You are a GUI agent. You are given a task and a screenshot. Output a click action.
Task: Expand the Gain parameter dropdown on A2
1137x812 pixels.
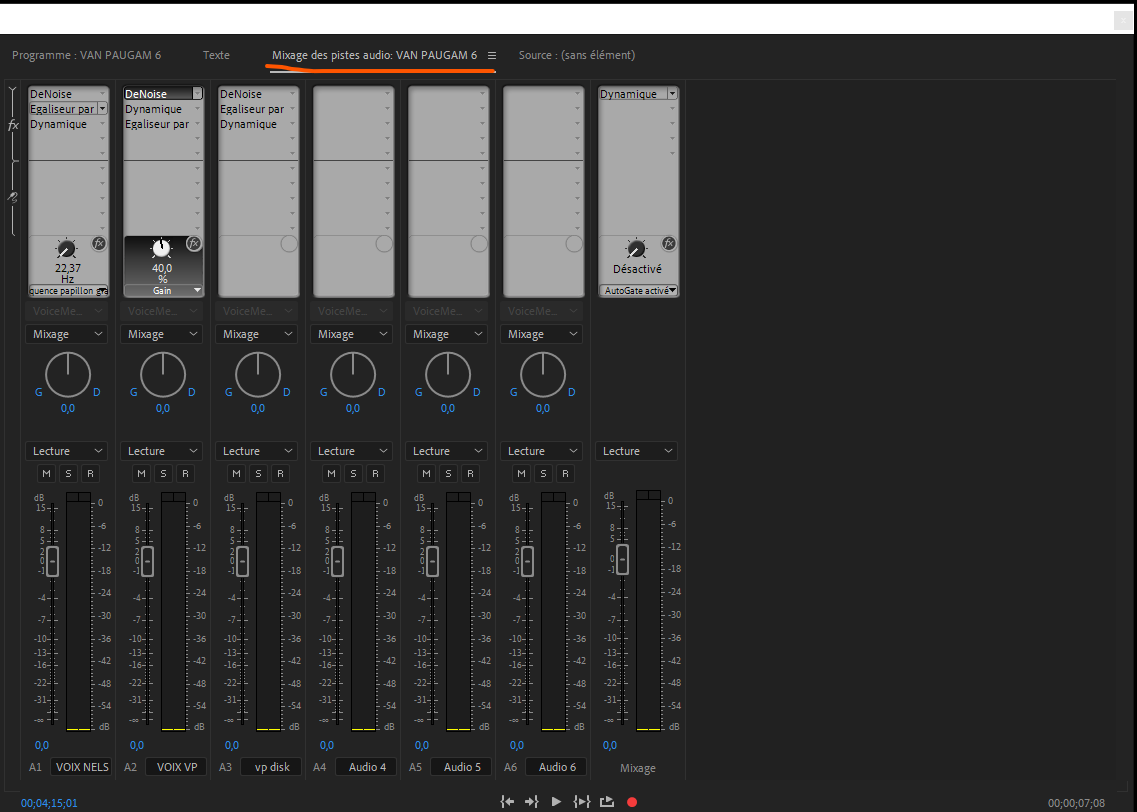pyautogui.click(x=197, y=290)
